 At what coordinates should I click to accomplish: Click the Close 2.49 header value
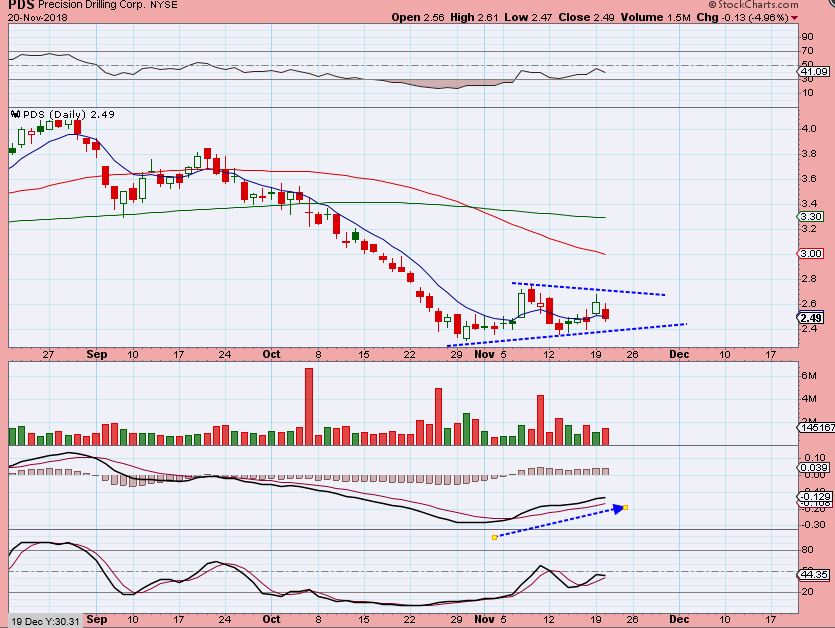click(586, 18)
